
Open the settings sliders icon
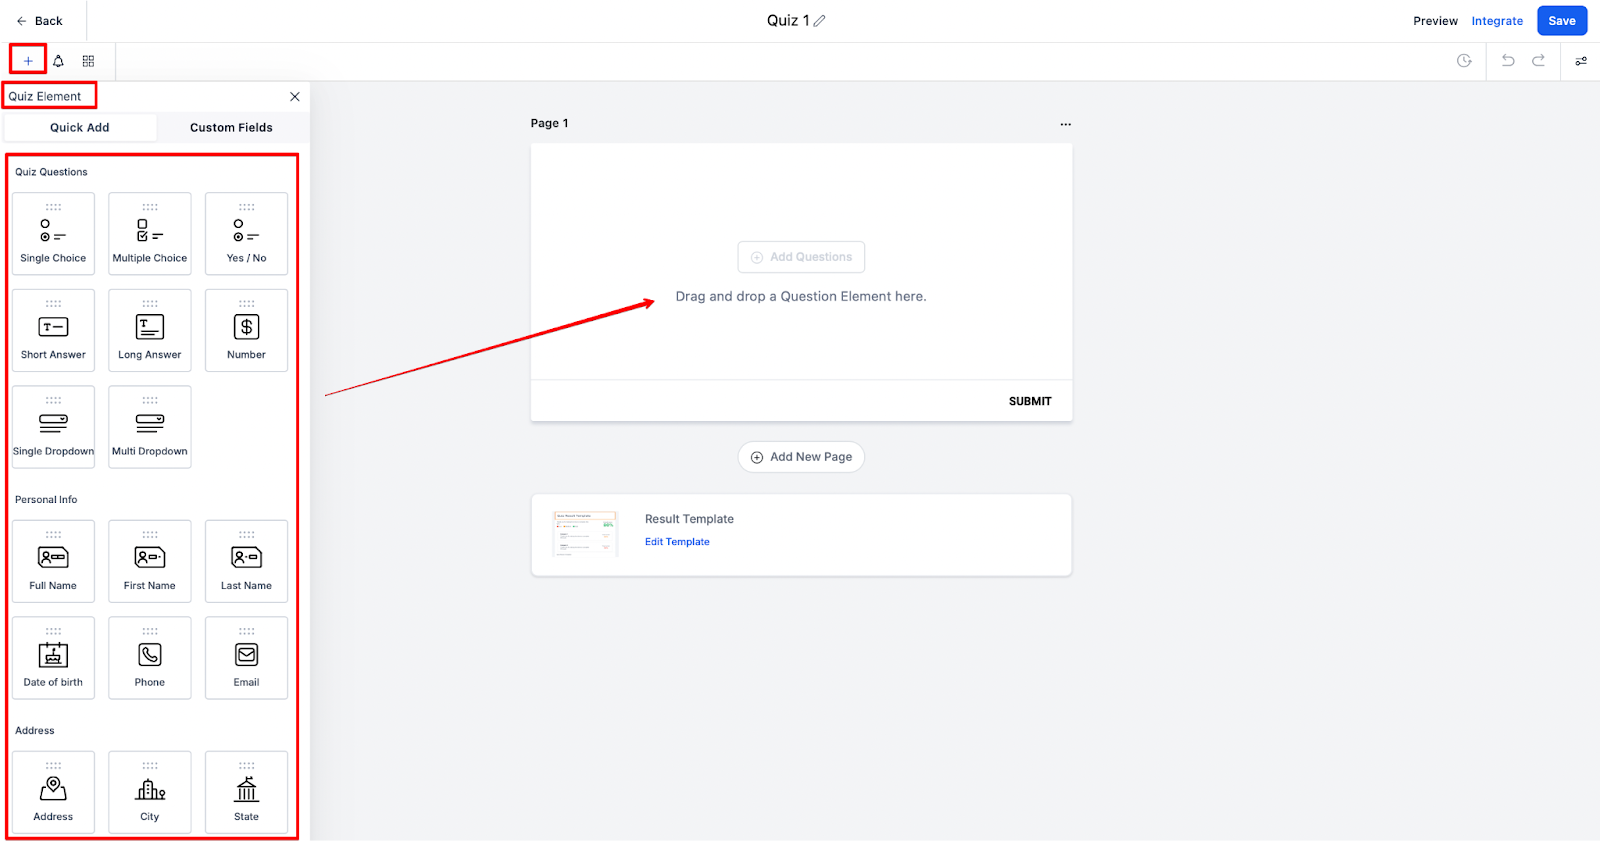pos(1581,61)
